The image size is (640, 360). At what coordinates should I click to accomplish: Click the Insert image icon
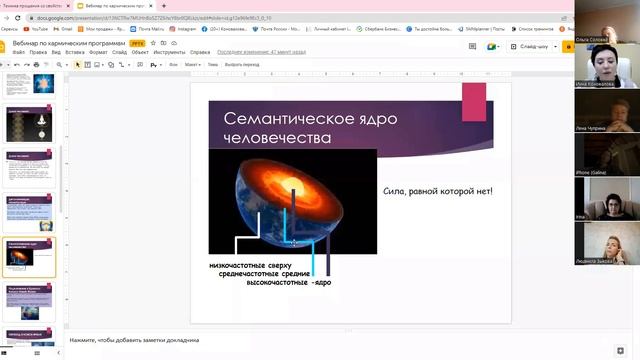coord(97,65)
